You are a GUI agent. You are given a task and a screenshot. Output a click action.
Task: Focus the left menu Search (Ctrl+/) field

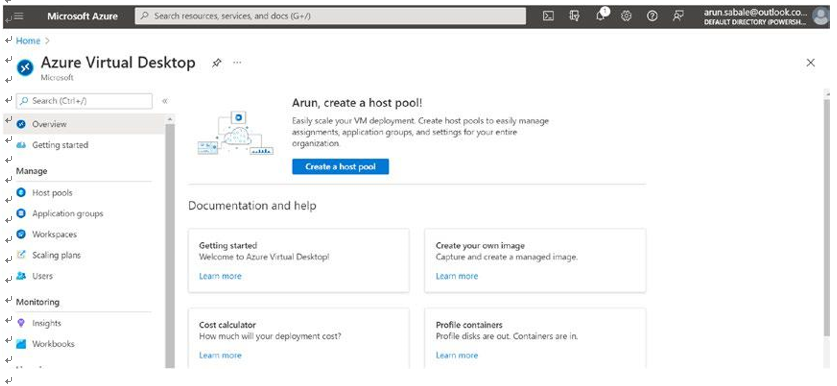(x=84, y=101)
